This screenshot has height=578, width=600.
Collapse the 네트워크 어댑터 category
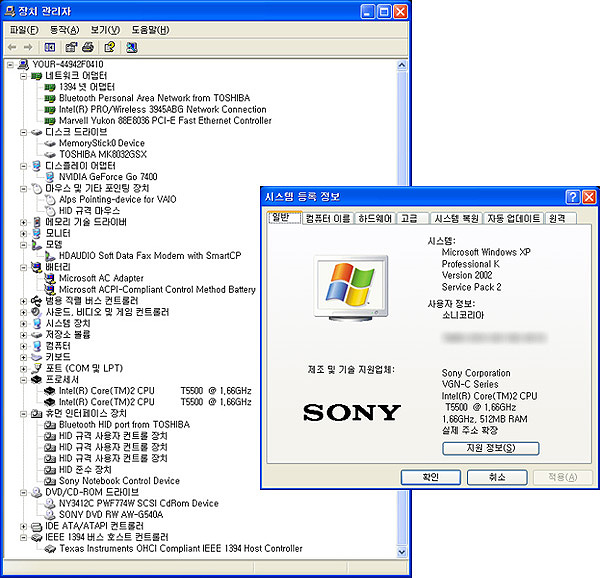coord(23,76)
